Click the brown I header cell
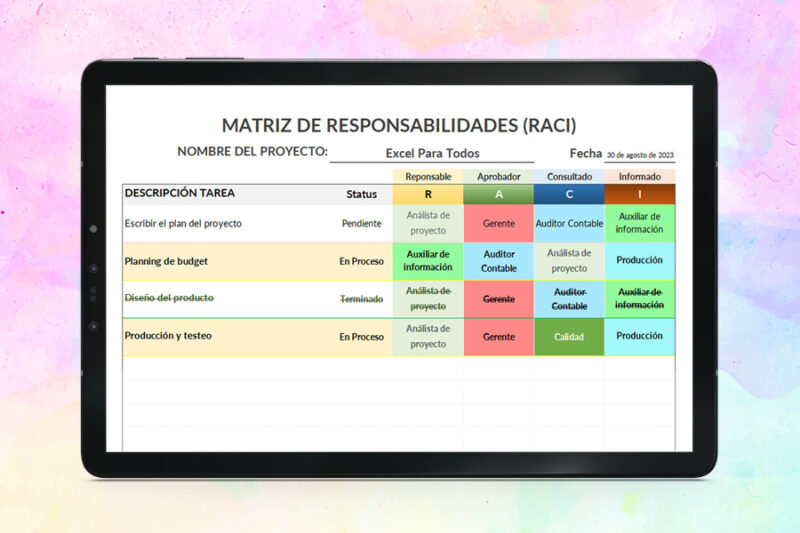800x533 pixels. click(x=640, y=194)
